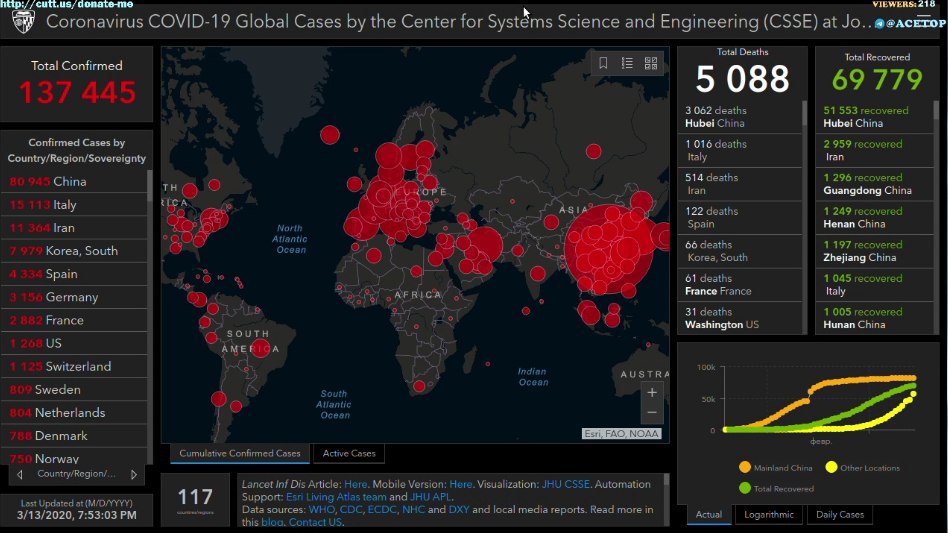Open the NHC data source link
The width and height of the screenshot is (948, 533).
tap(414, 509)
